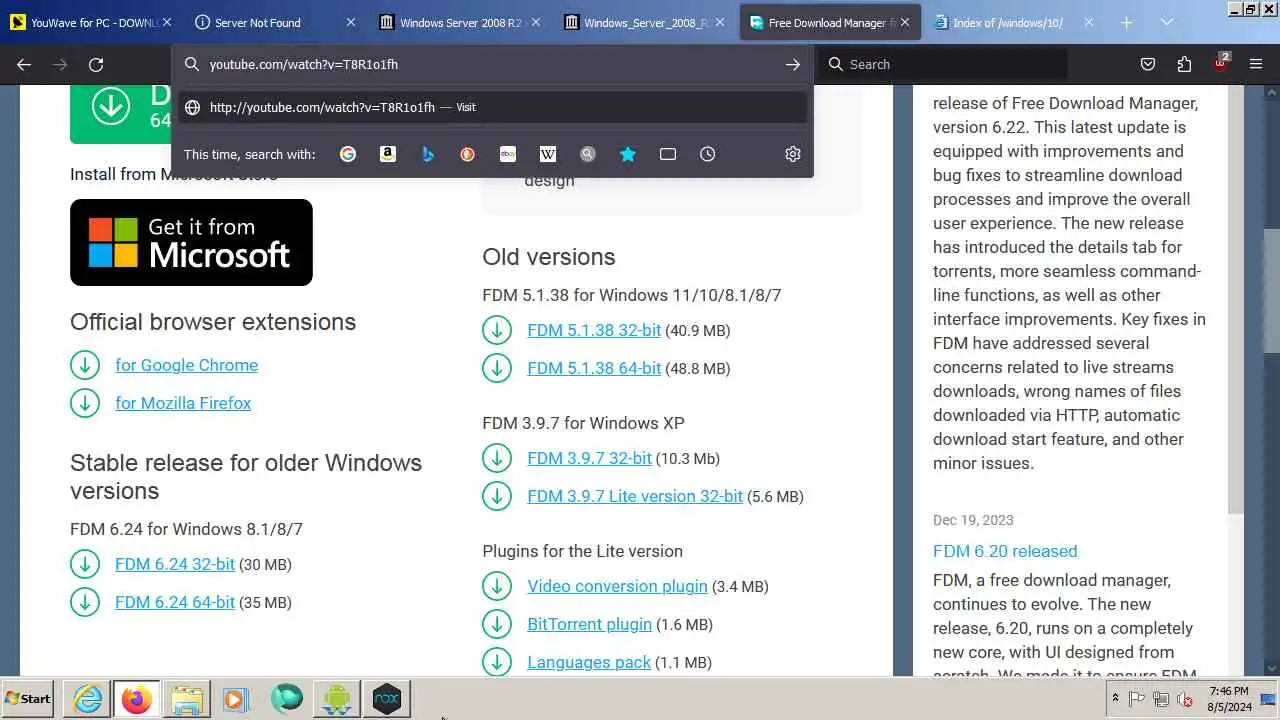1280x720 pixels.
Task: Download FDM 3.9.7 Lite version 32-bit
Action: 635,496
